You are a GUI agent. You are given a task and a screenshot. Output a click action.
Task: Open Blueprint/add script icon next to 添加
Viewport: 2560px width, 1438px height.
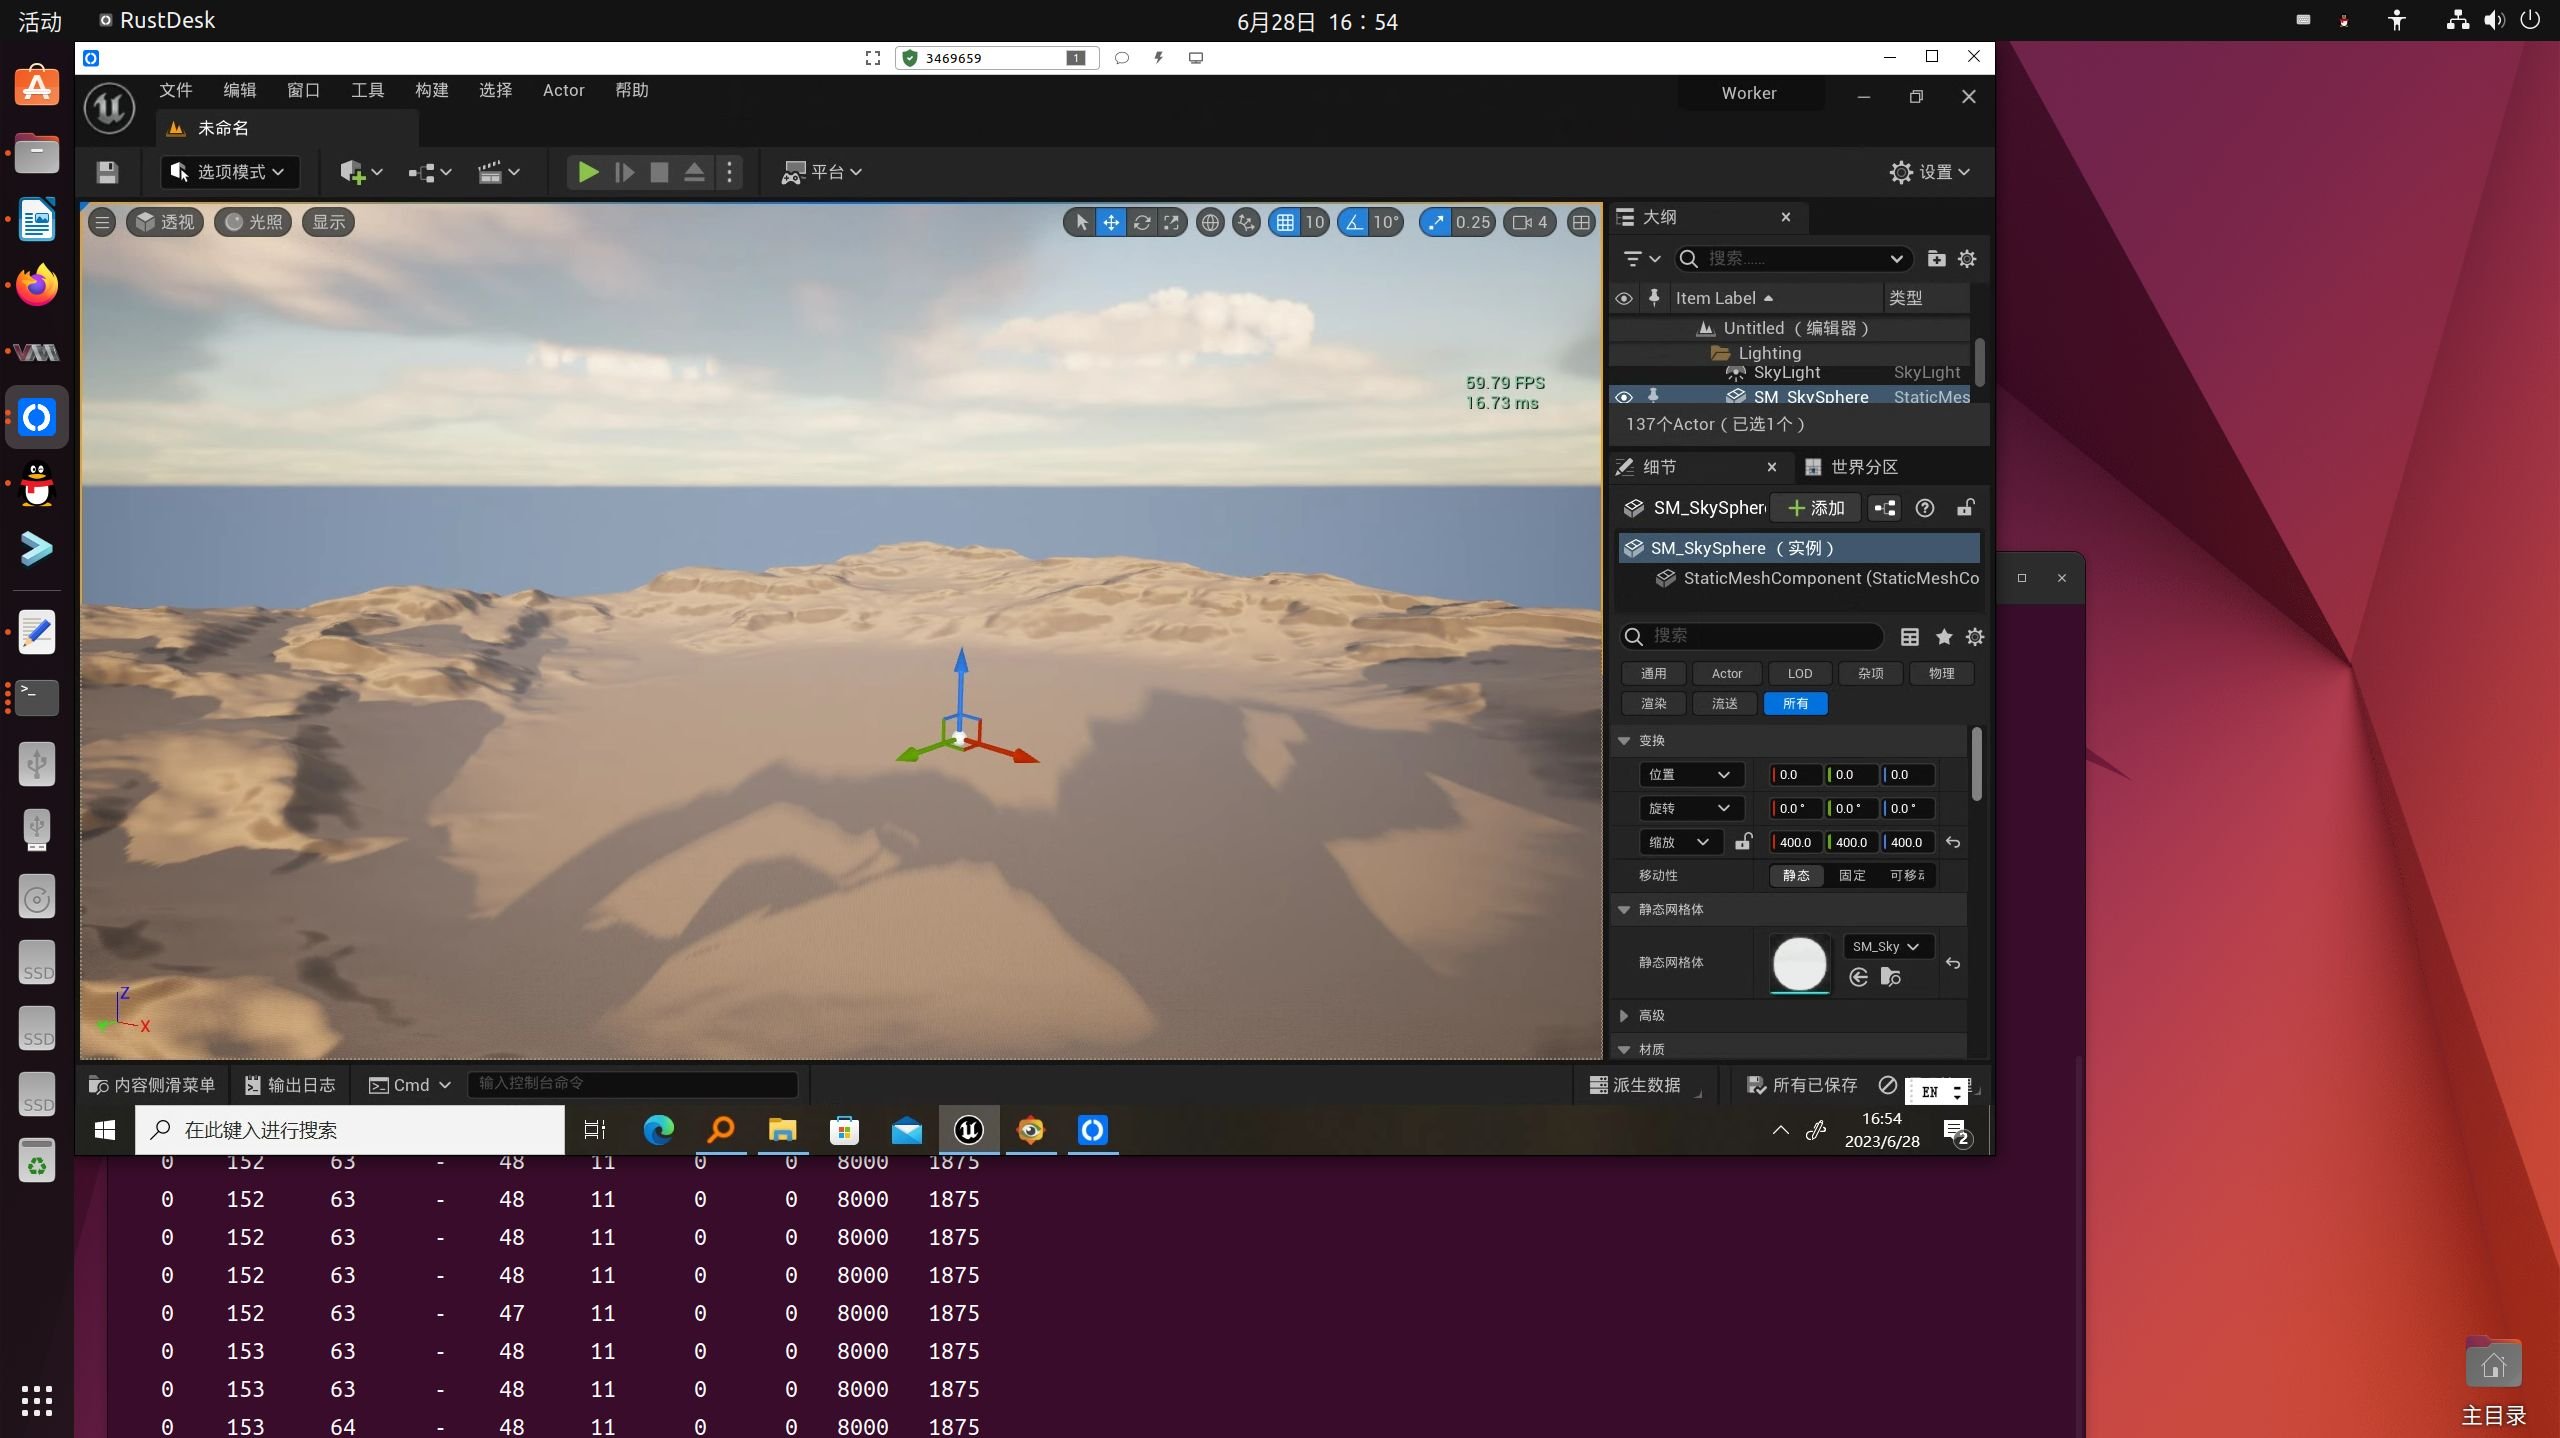(1884, 508)
